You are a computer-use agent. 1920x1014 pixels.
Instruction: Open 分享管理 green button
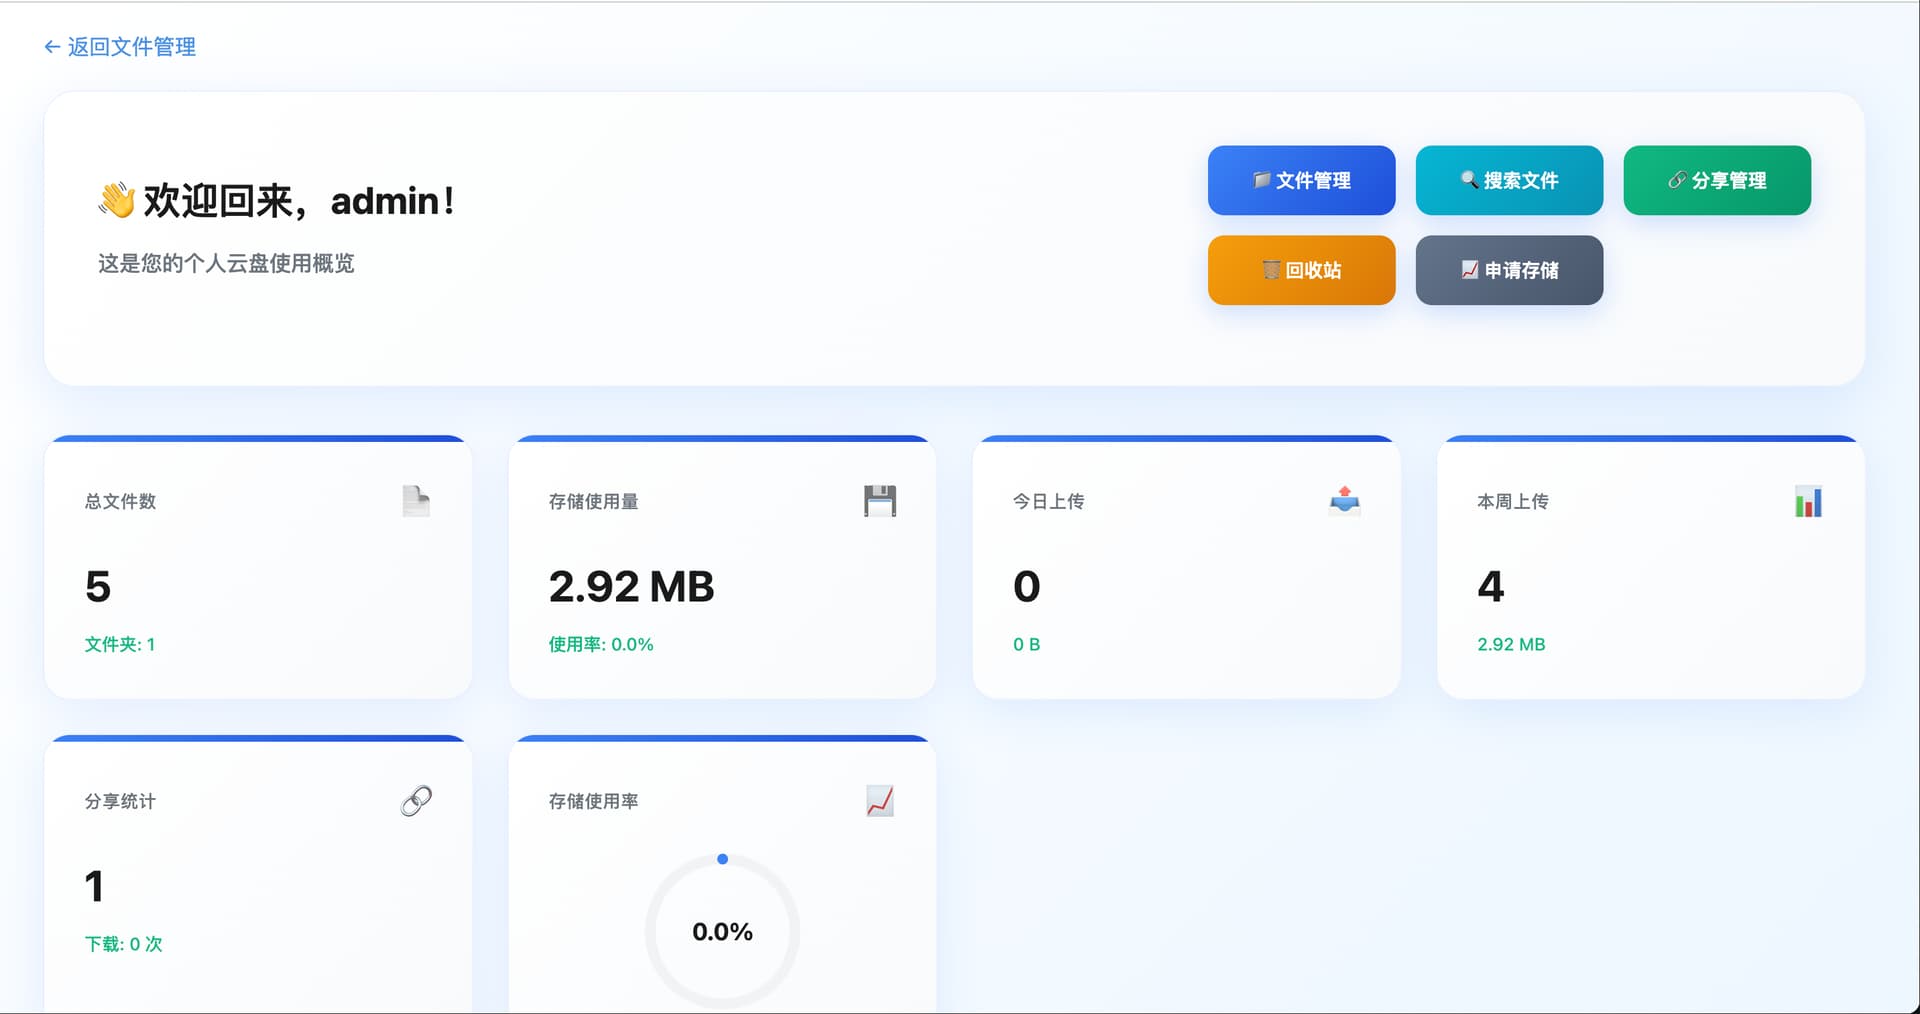[x=1717, y=180]
